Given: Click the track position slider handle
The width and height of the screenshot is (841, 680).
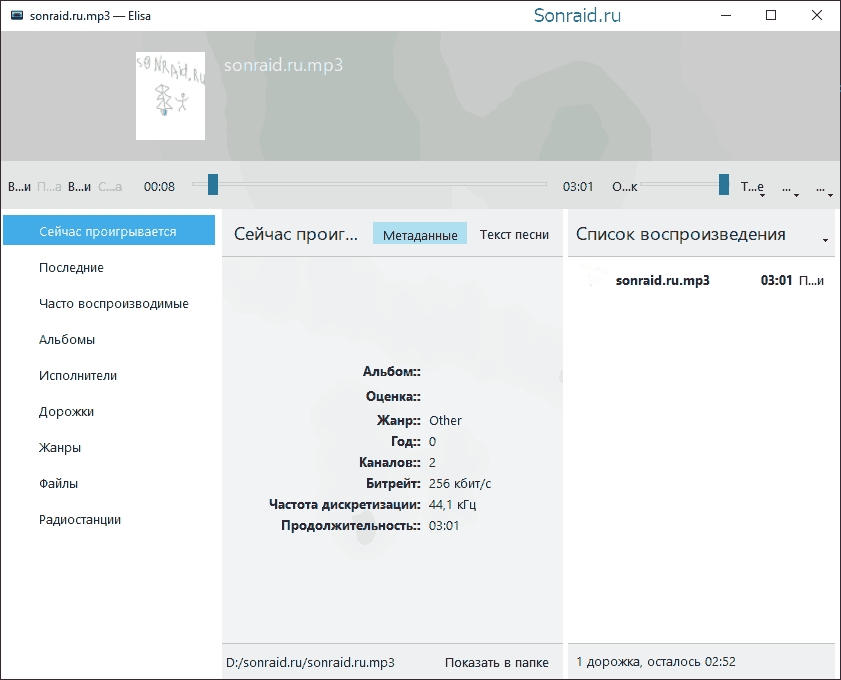Looking at the screenshot, I should pos(213,184).
